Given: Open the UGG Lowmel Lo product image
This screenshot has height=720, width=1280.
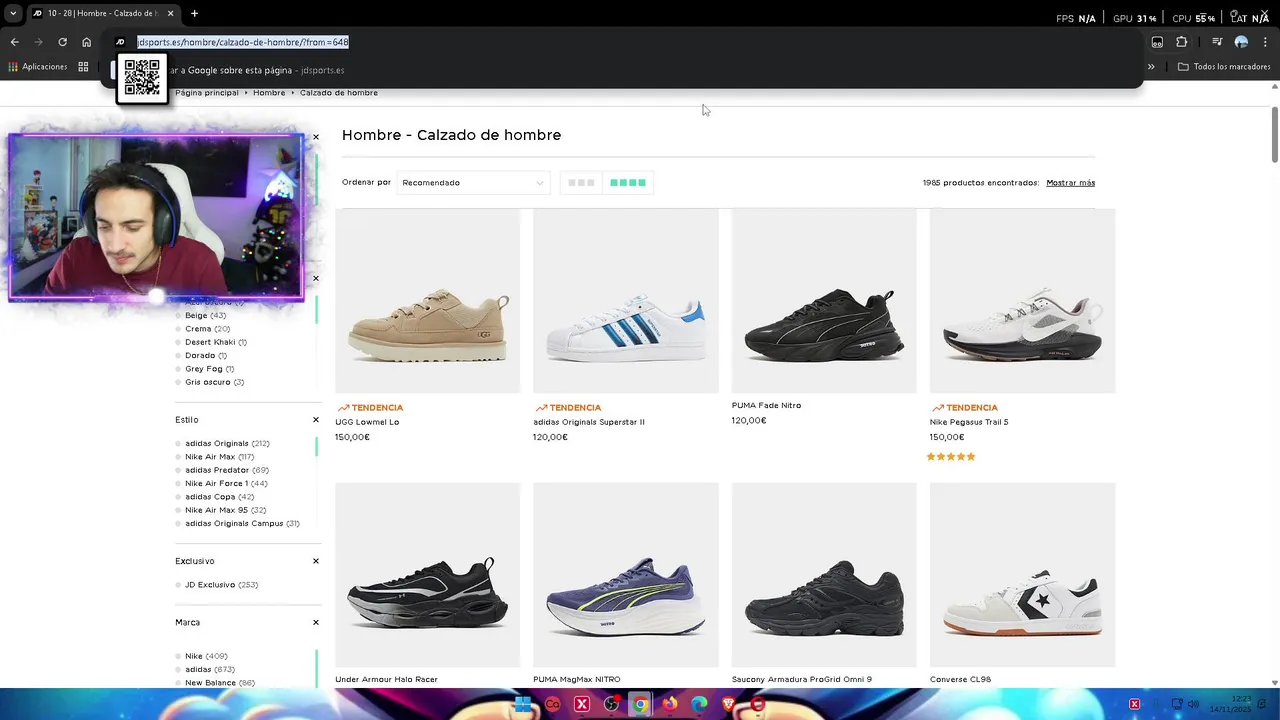Looking at the screenshot, I should 427,301.
